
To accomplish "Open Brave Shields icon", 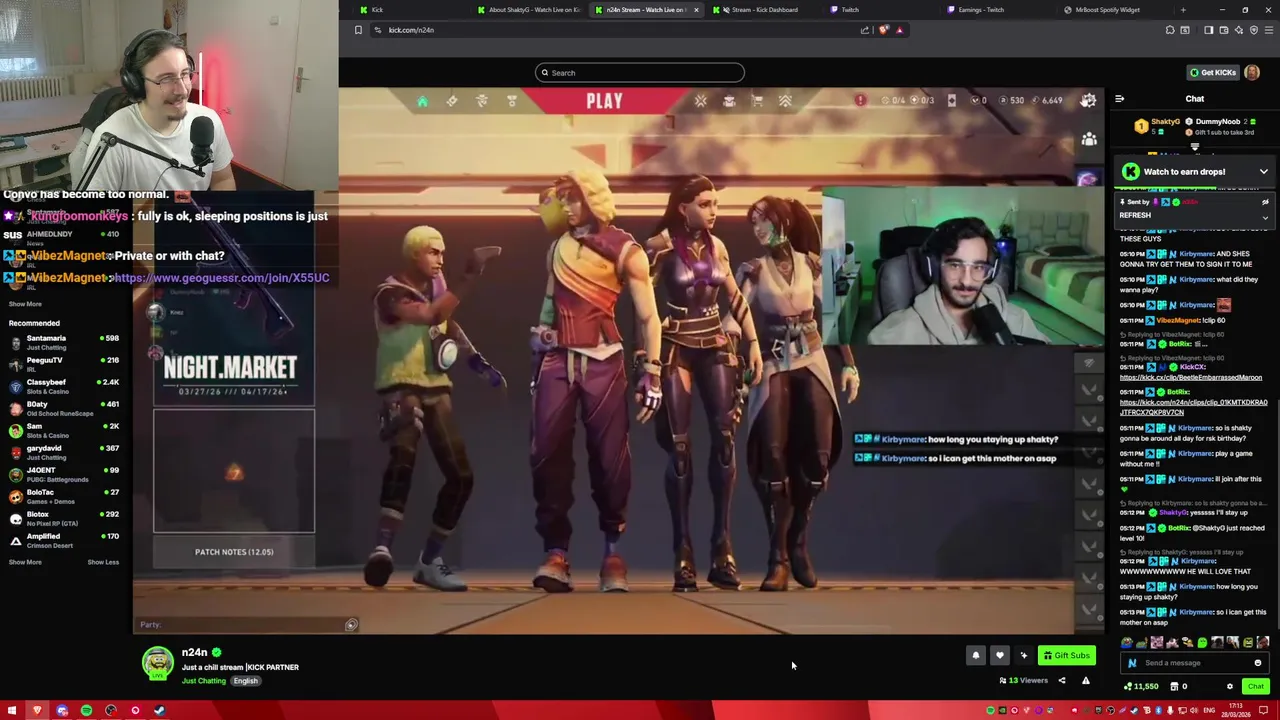I will coord(883,30).
